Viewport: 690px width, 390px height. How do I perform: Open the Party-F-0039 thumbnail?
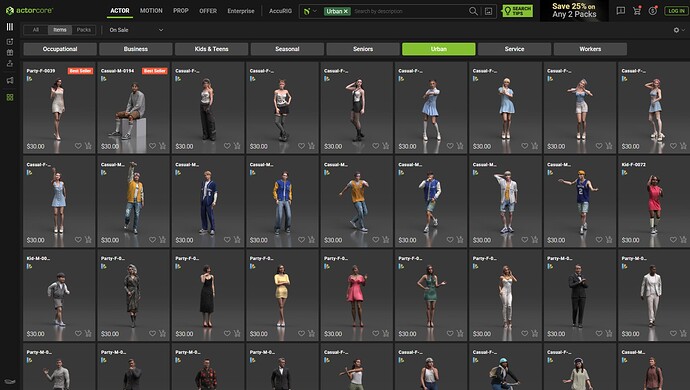(59, 109)
